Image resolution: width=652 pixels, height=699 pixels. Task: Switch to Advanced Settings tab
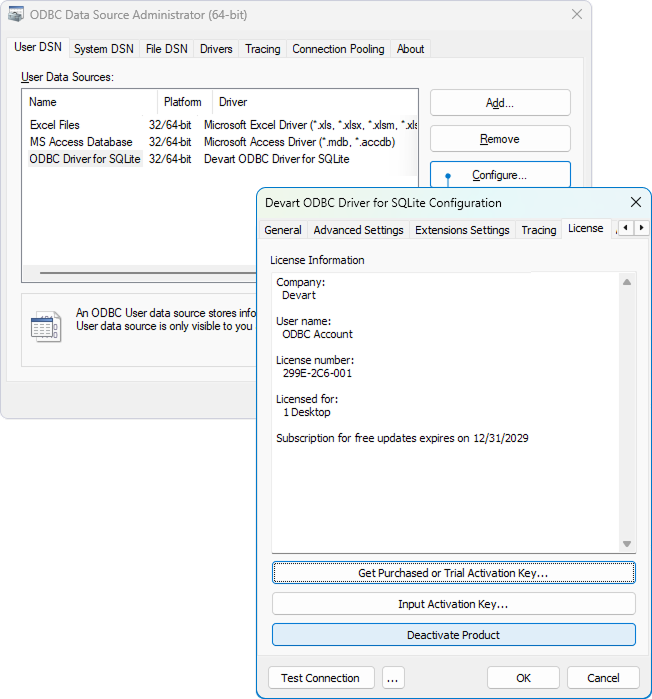pyautogui.click(x=358, y=230)
